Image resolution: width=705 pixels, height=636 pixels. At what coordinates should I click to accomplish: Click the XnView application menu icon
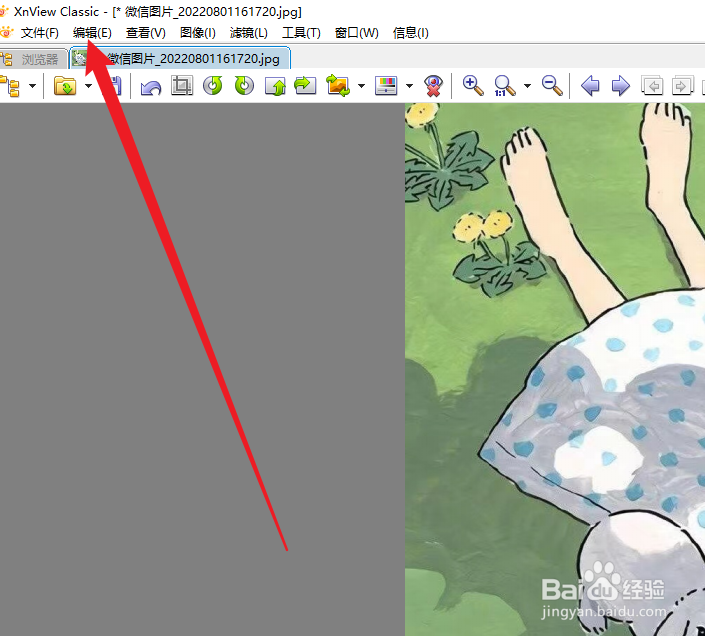(x=7, y=32)
